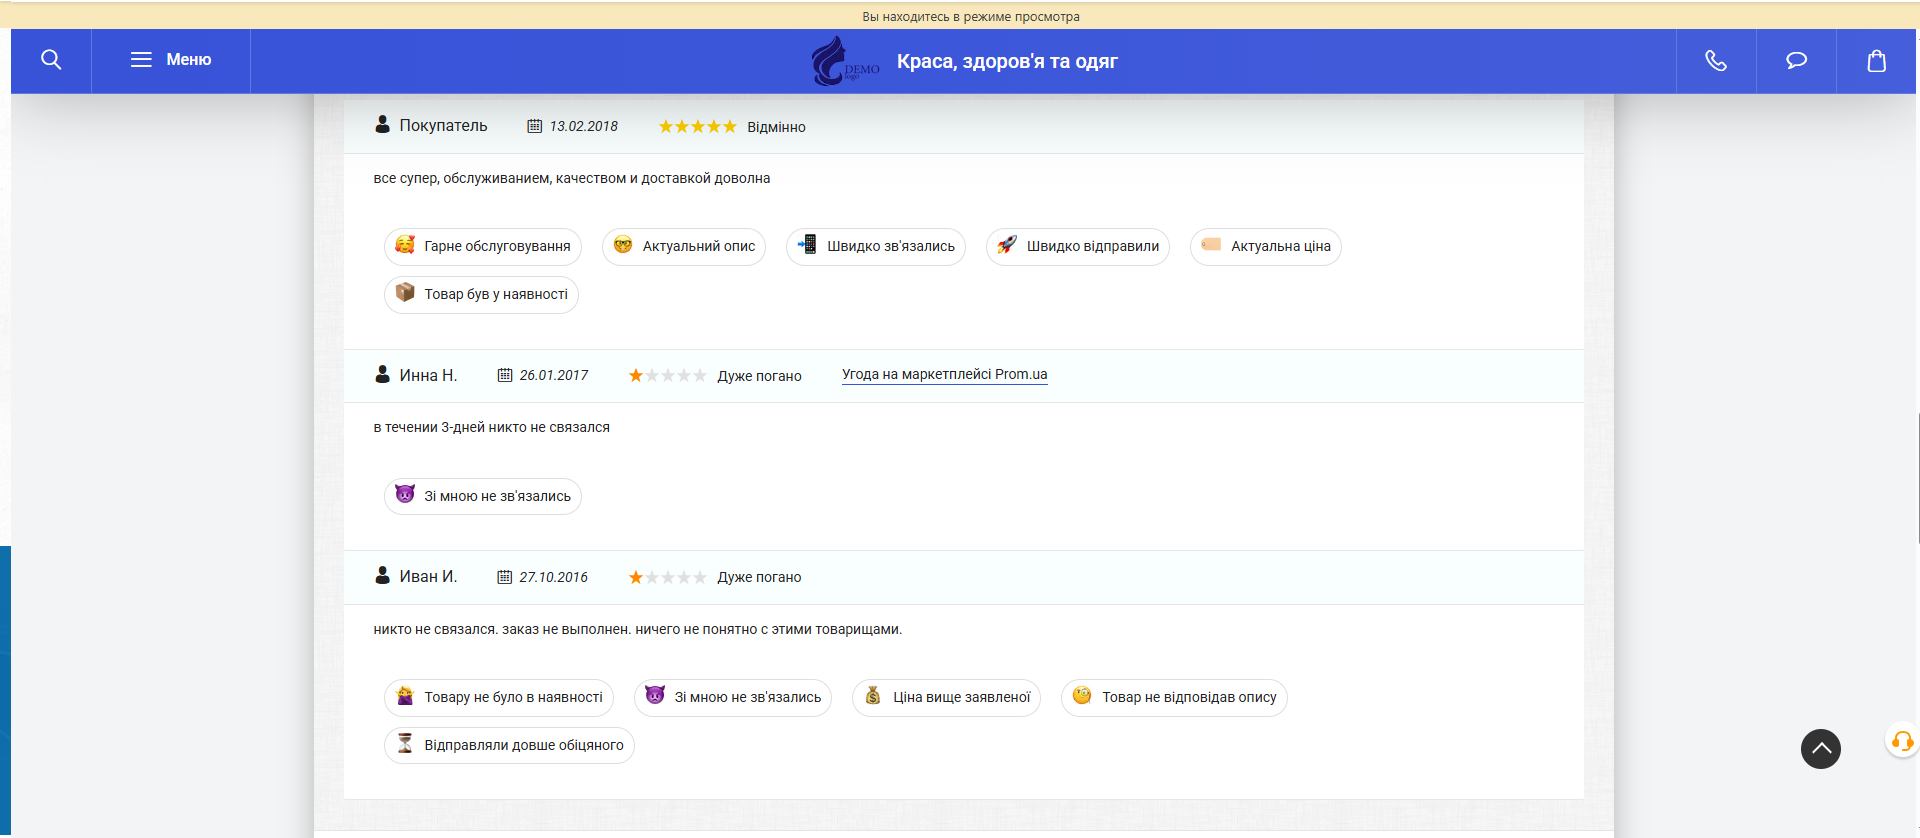Click the phone call icon
The height and width of the screenshot is (838, 1920).
coord(1716,61)
